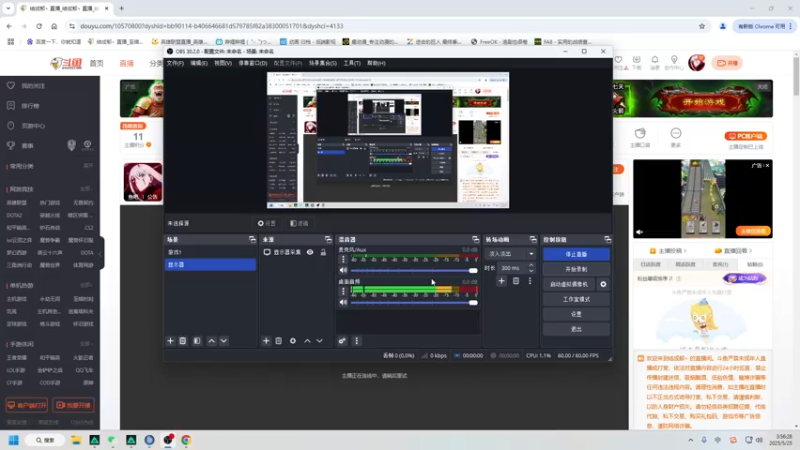
Task: Increase transition duration with up arrow
Action: coord(531,265)
